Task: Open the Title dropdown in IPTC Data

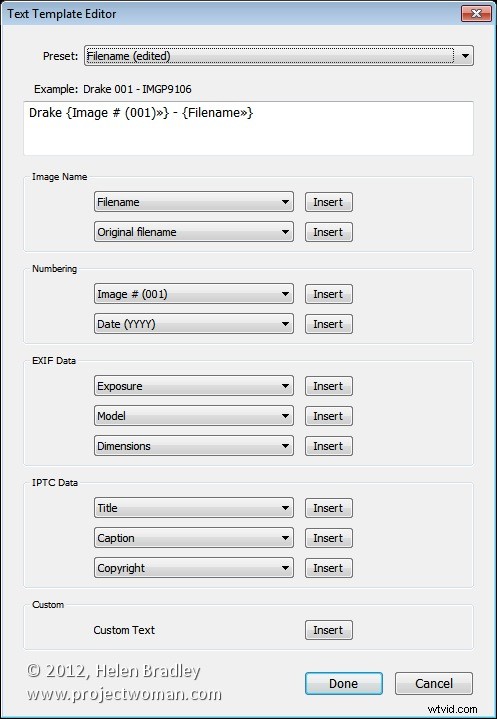Action: pyautogui.click(x=193, y=508)
